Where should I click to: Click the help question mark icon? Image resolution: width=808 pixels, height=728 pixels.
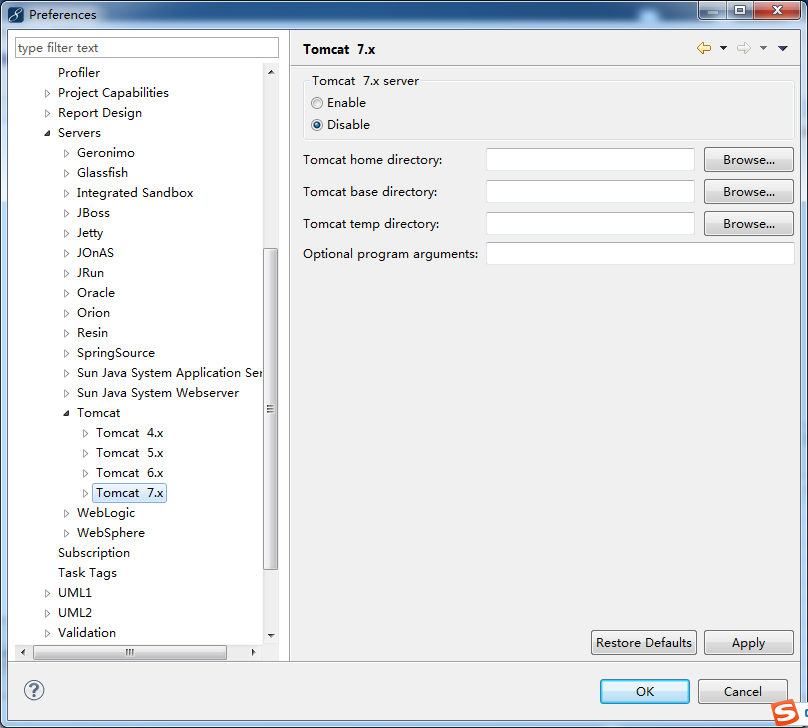pos(34,690)
